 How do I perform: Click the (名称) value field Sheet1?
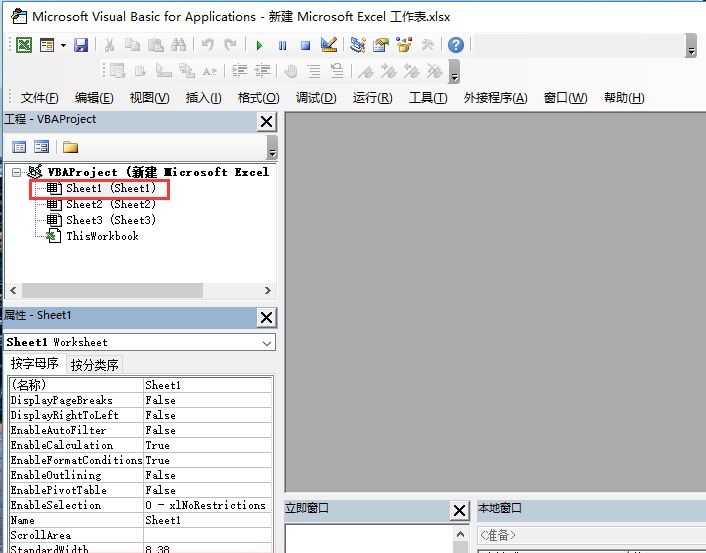click(x=208, y=385)
